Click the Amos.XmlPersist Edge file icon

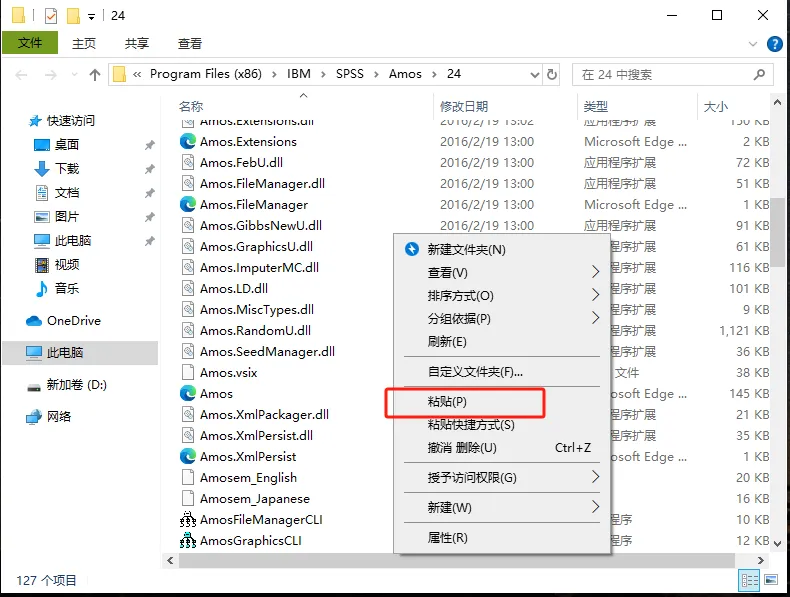pos(188,456)
